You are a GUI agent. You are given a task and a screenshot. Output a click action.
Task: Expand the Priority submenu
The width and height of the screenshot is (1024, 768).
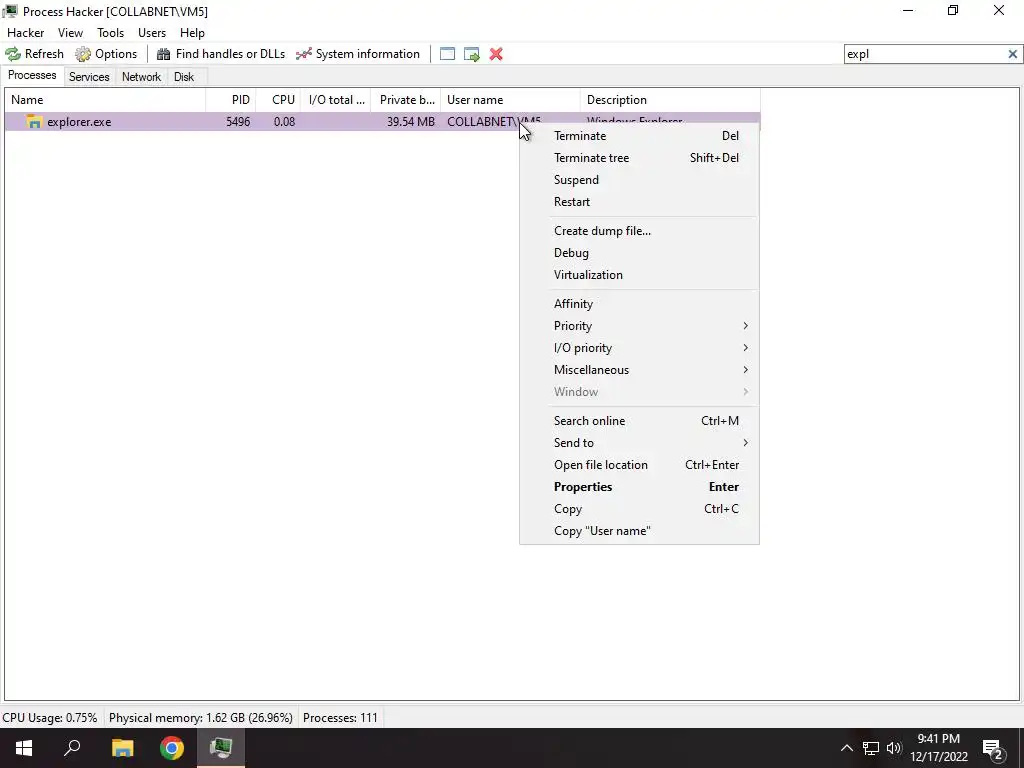(x=639, y=326)
